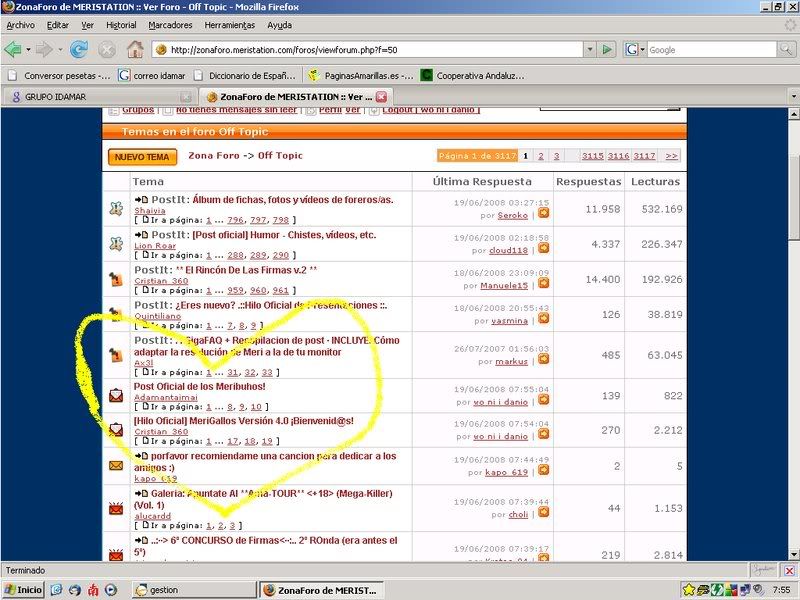Click the search magnifier icon in Google box
This screenshot has height=600, width=800.
786,49
